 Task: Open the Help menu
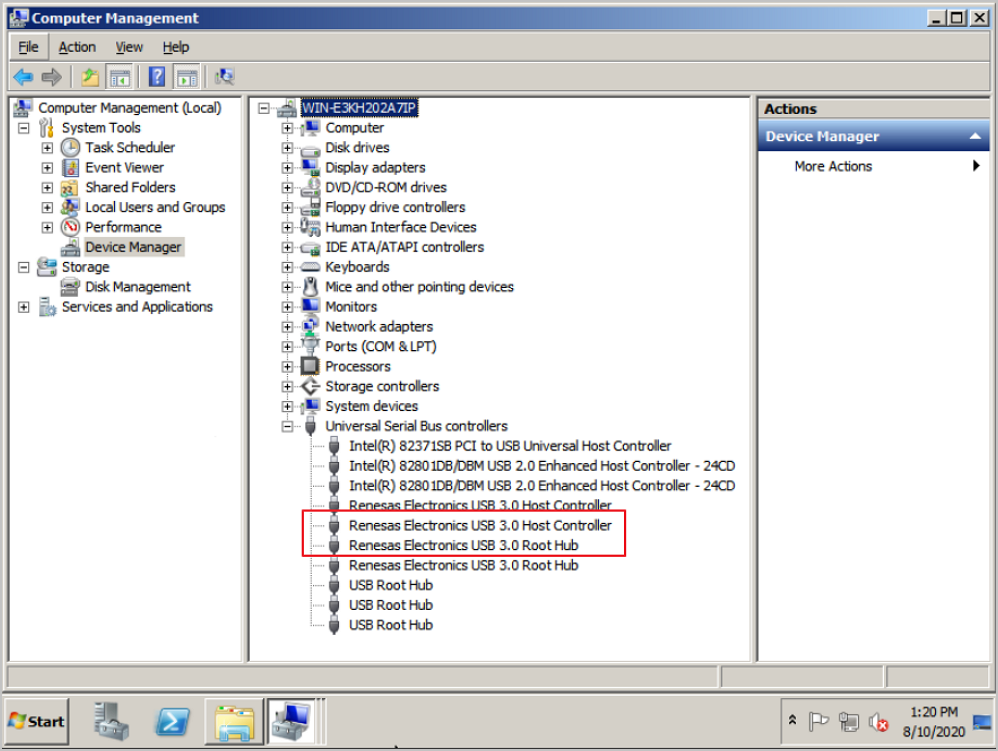click(176, 47)
